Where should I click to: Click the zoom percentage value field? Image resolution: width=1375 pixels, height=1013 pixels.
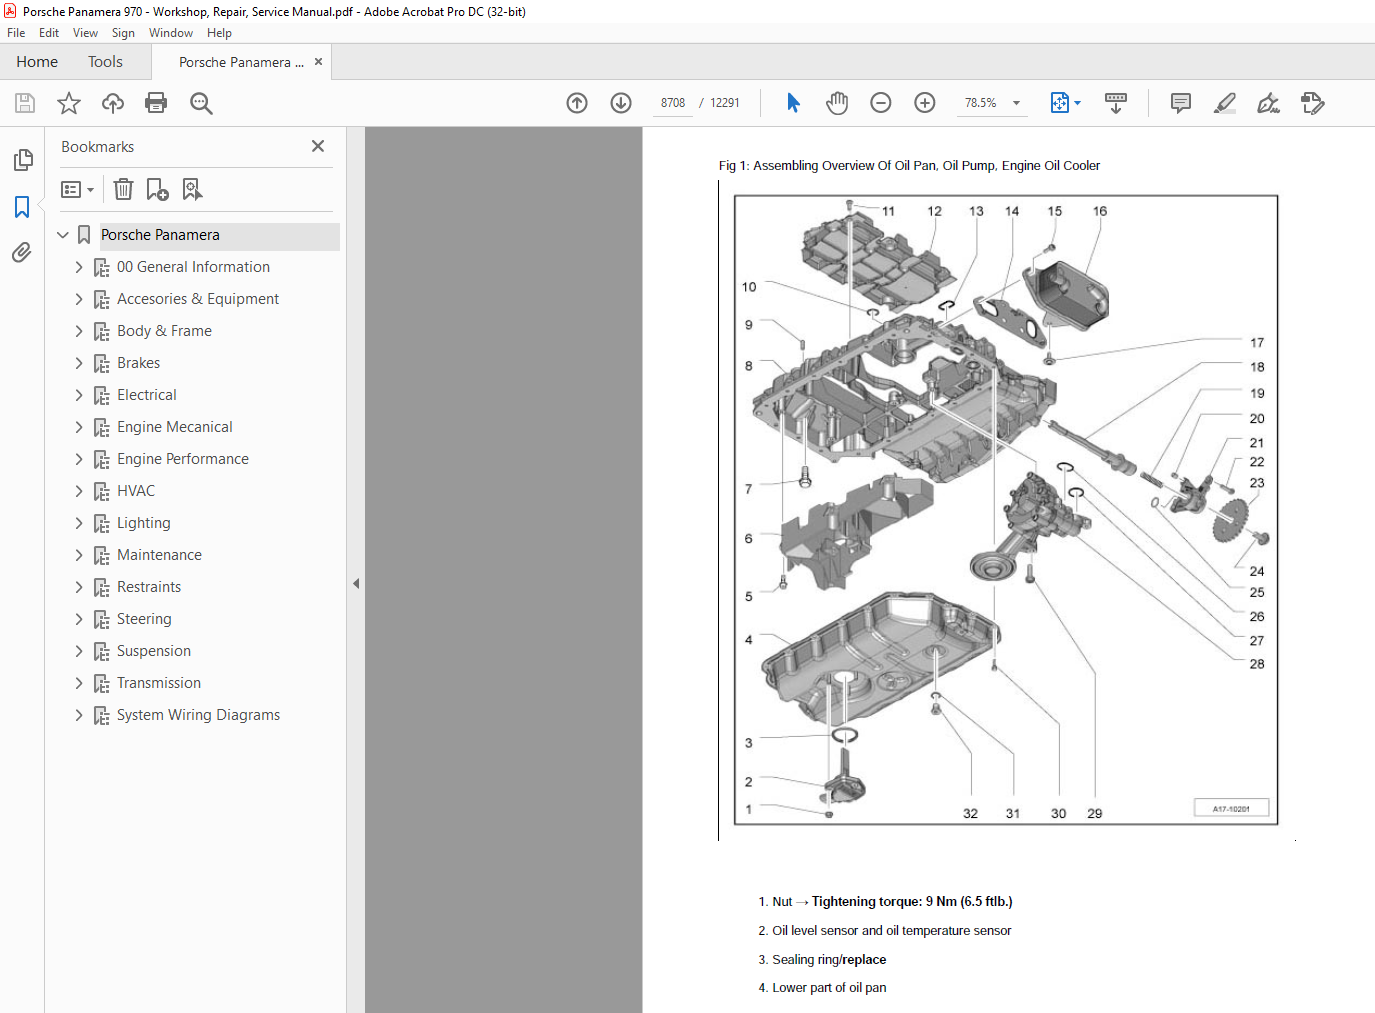(981, 103)
